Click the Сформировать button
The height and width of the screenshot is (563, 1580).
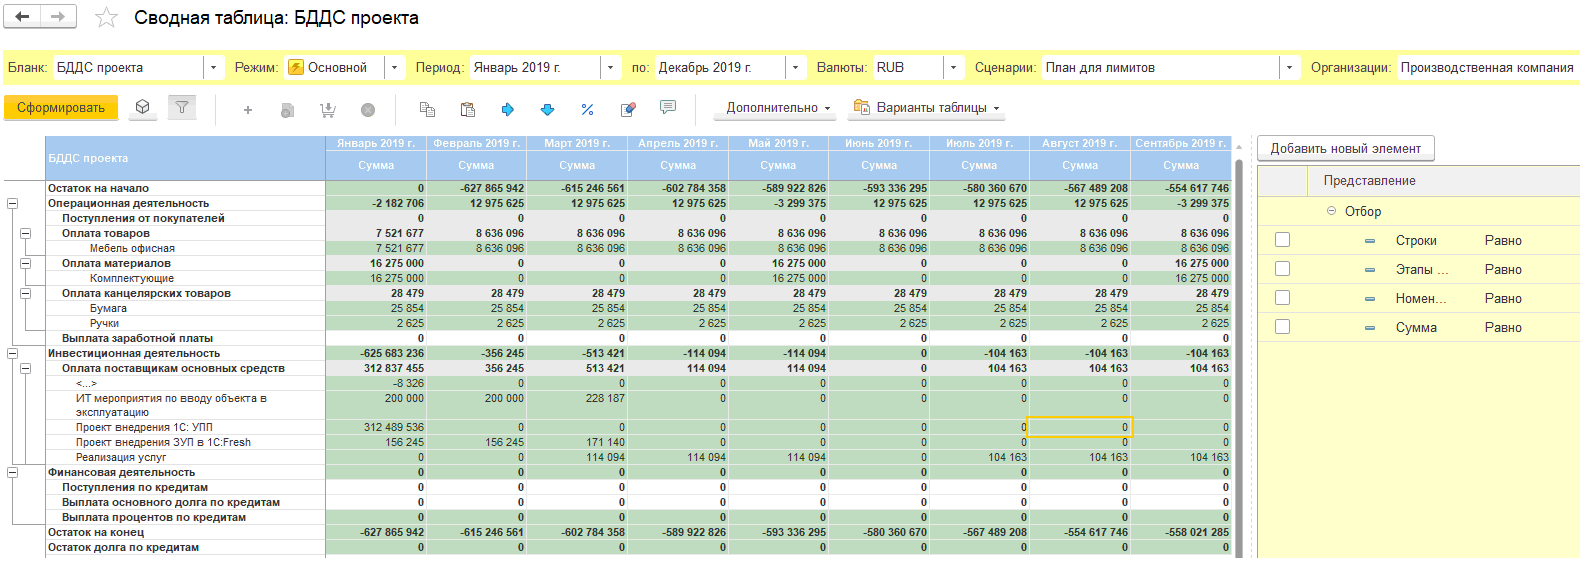pyautogui.click(x=61, y=108)
